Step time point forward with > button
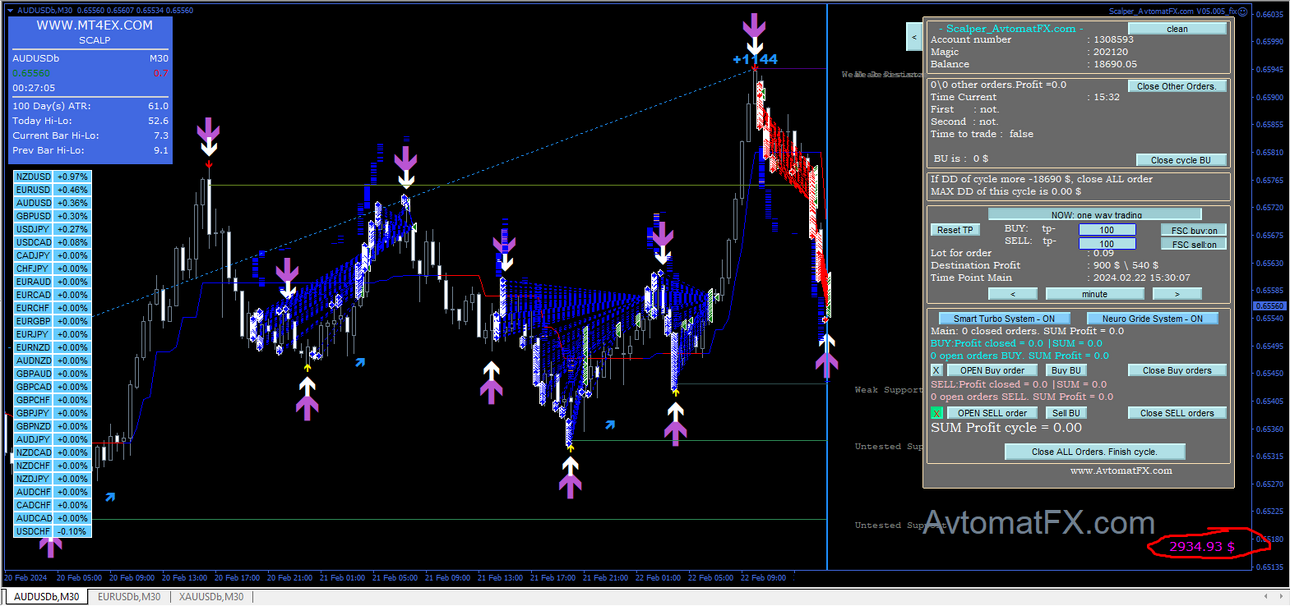The height and width of the screenshot is (606, 1290). click(x=1177, y=294)
